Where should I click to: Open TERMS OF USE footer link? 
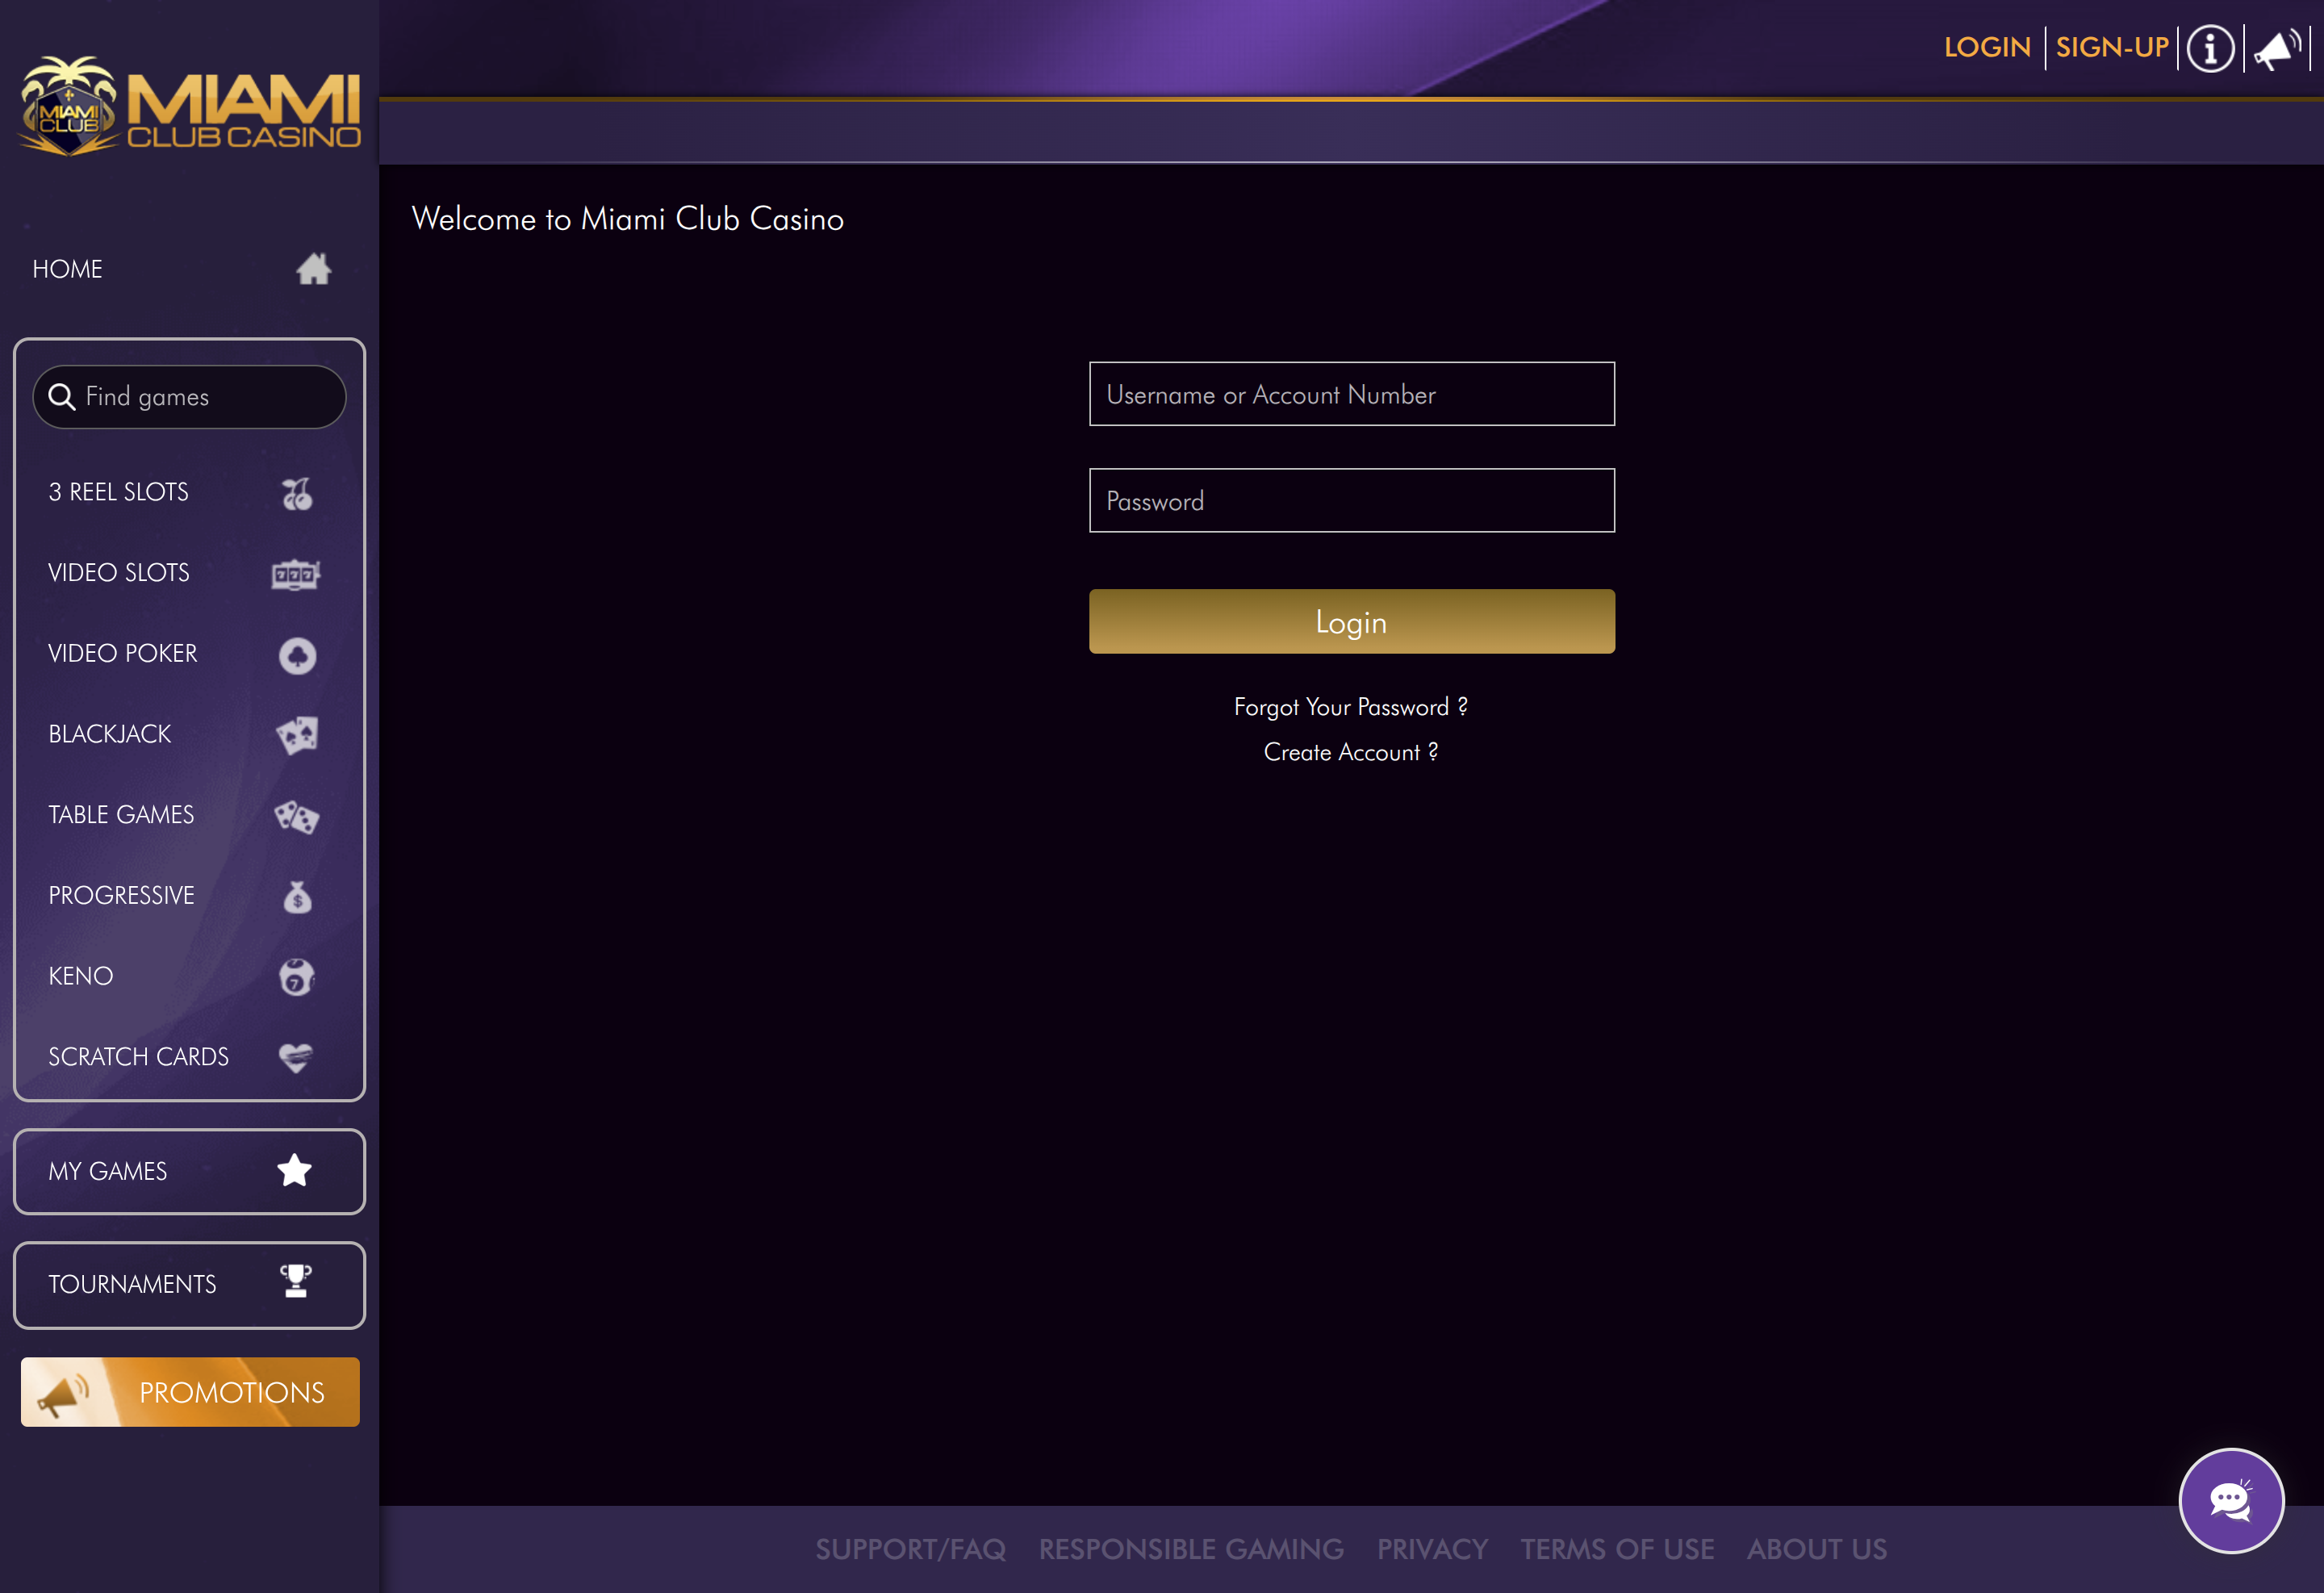pos(1617,1549)
